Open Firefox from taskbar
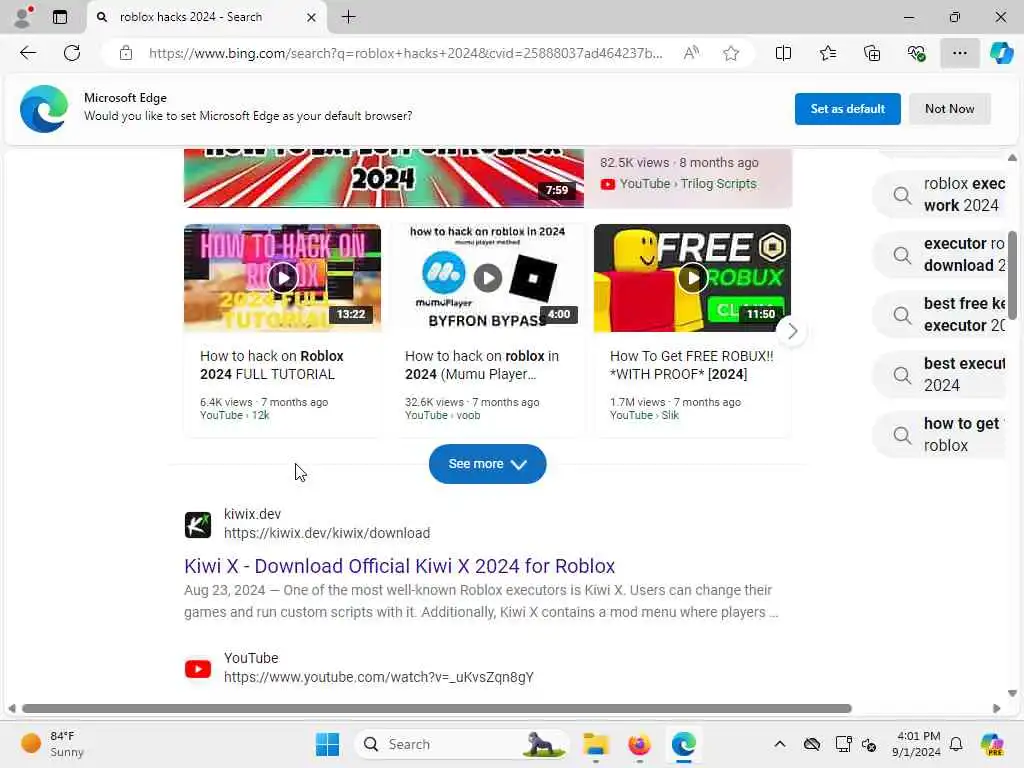Viewport: 1024px width, 768px height. point(639,744)
